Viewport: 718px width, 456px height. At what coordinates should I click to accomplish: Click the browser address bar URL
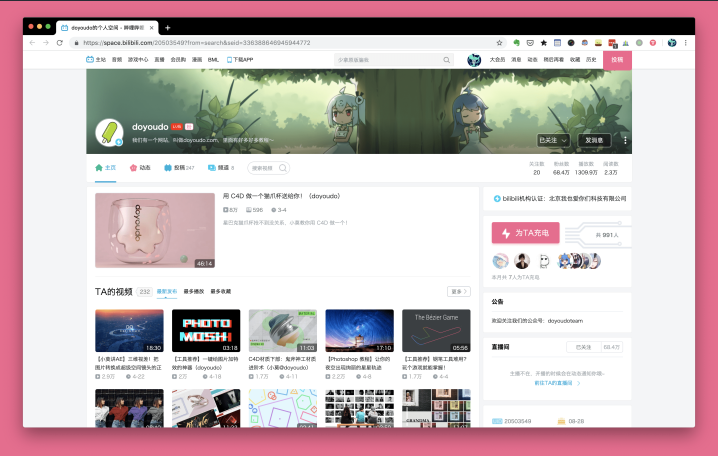click(x=197, y=43)
